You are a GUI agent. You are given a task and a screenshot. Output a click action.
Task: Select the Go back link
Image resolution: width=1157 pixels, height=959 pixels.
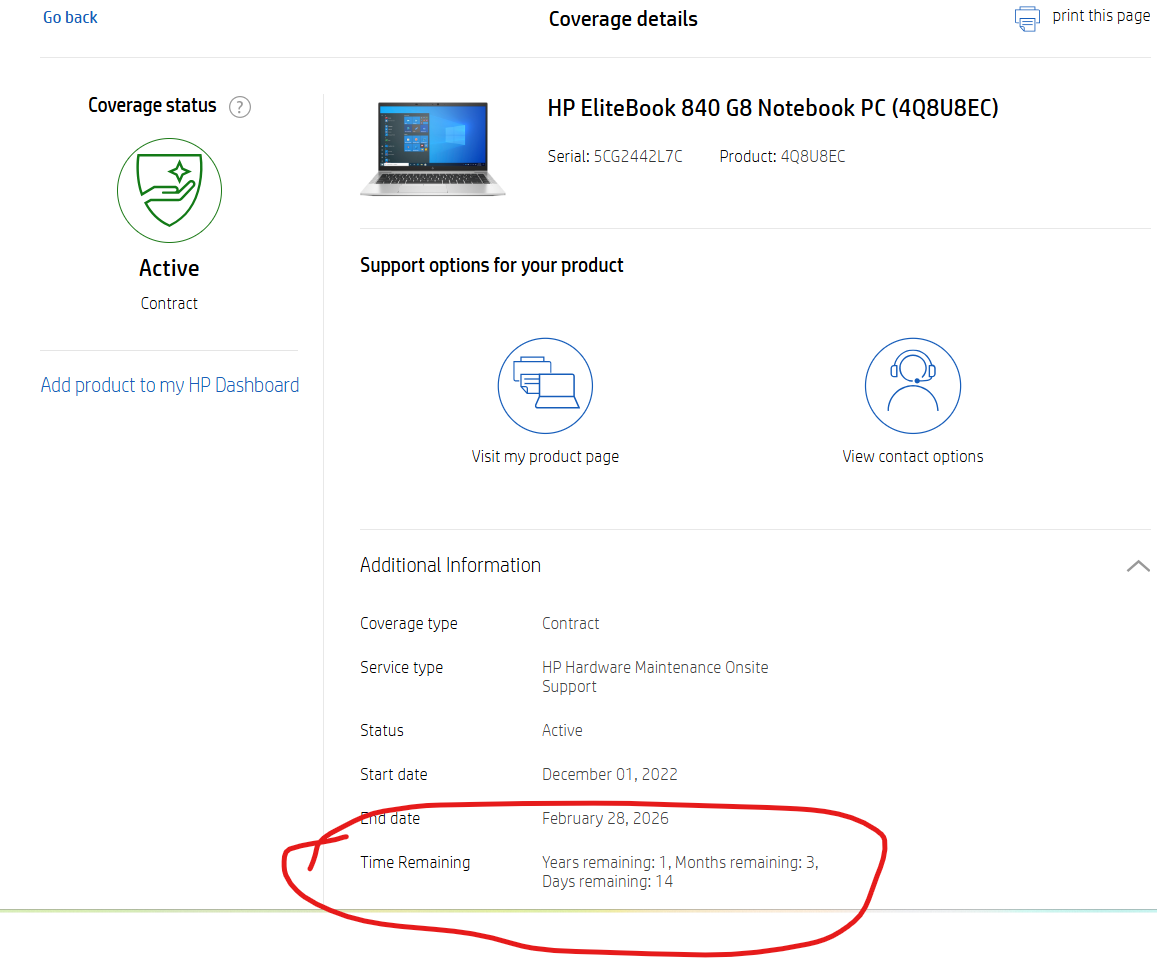[x=70, y=17]
